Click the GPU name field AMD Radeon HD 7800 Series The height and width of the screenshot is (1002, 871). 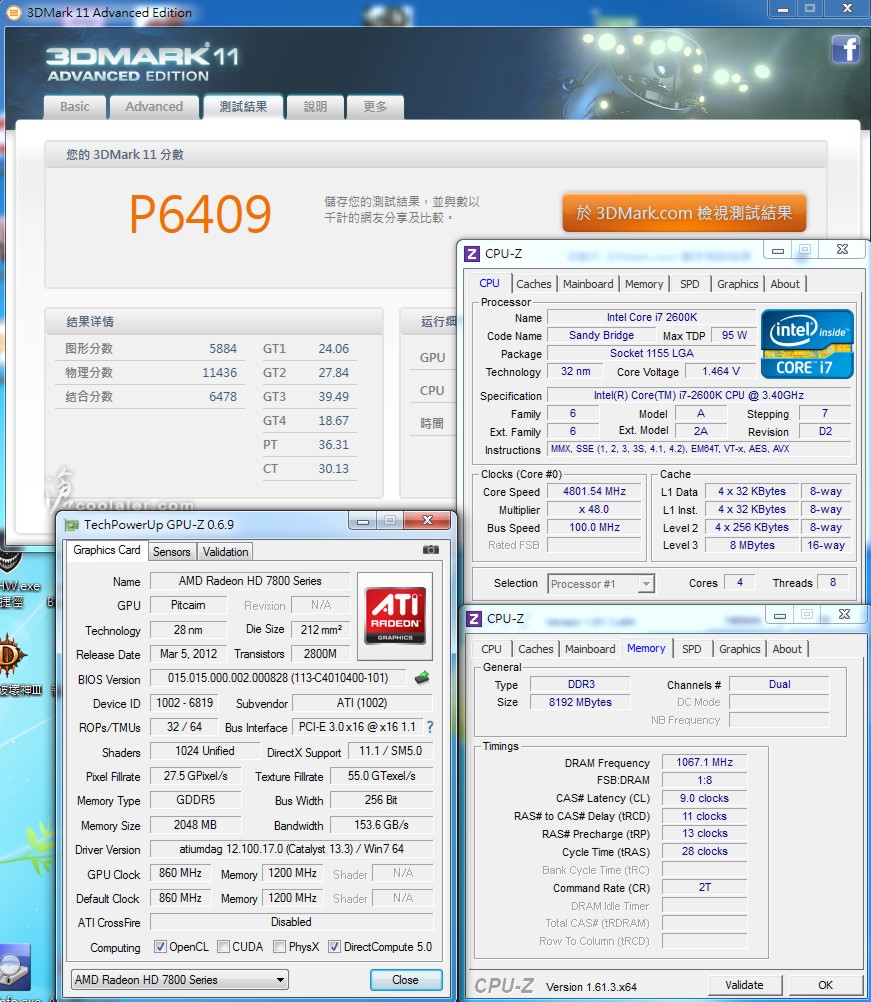pyautogui.click(x=250, y=581)
